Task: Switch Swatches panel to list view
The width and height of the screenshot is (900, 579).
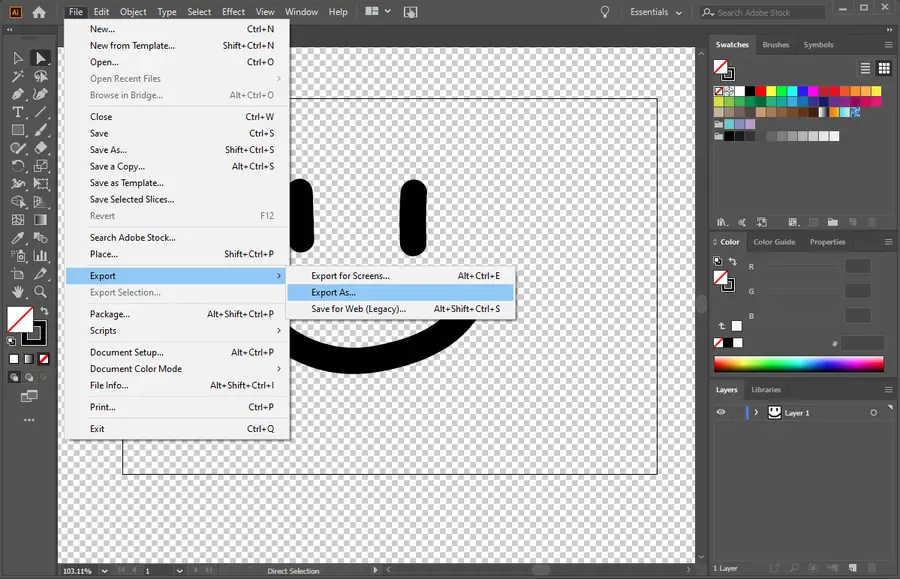Action: tap(866, 68)
